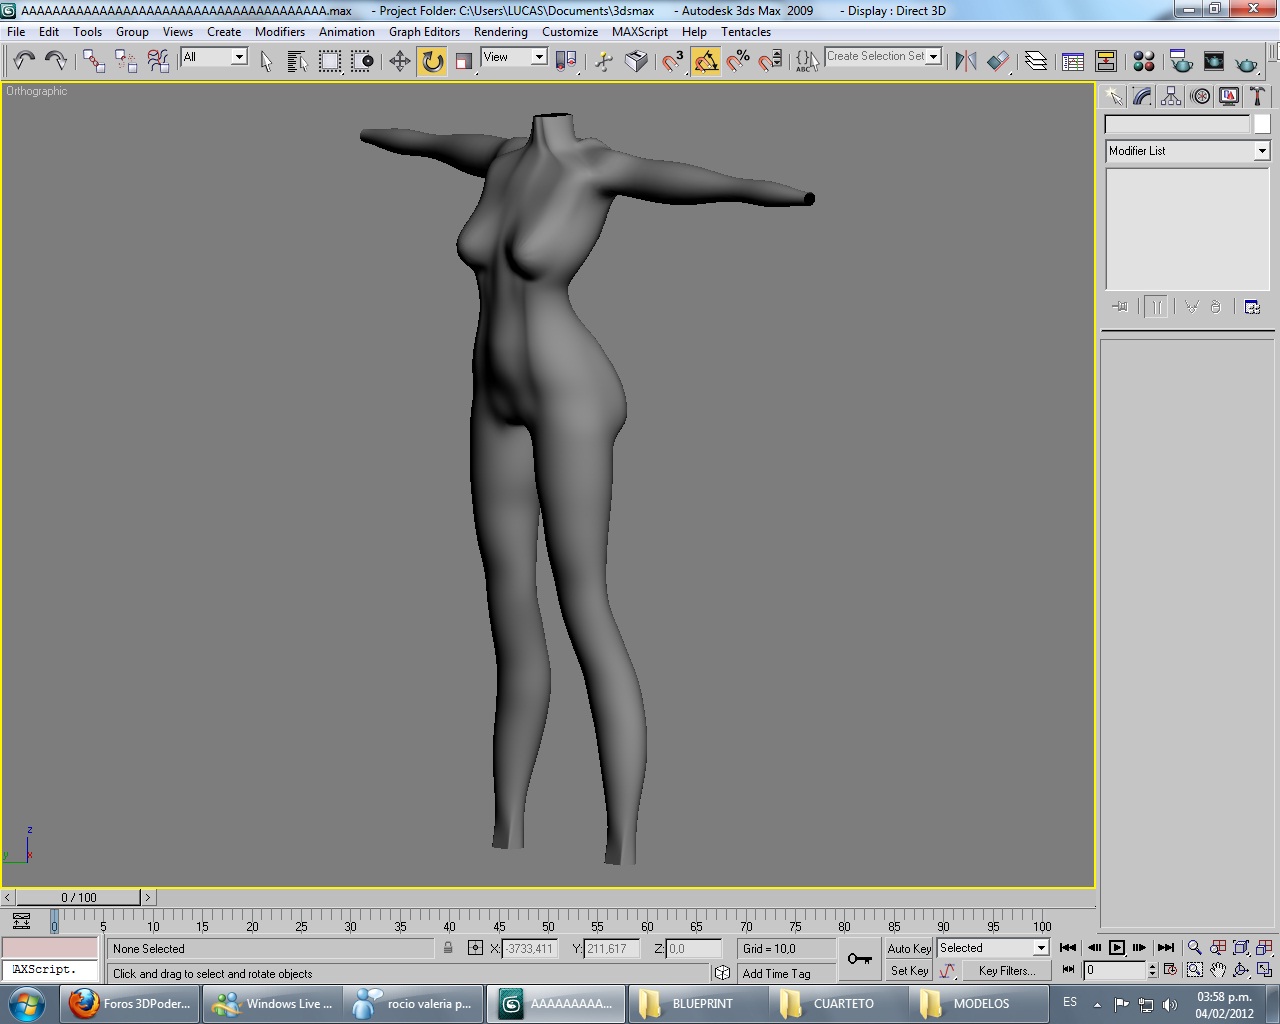
Task: Open the Rendering menu
Action: pyautogui.click(x=500, y=32)
